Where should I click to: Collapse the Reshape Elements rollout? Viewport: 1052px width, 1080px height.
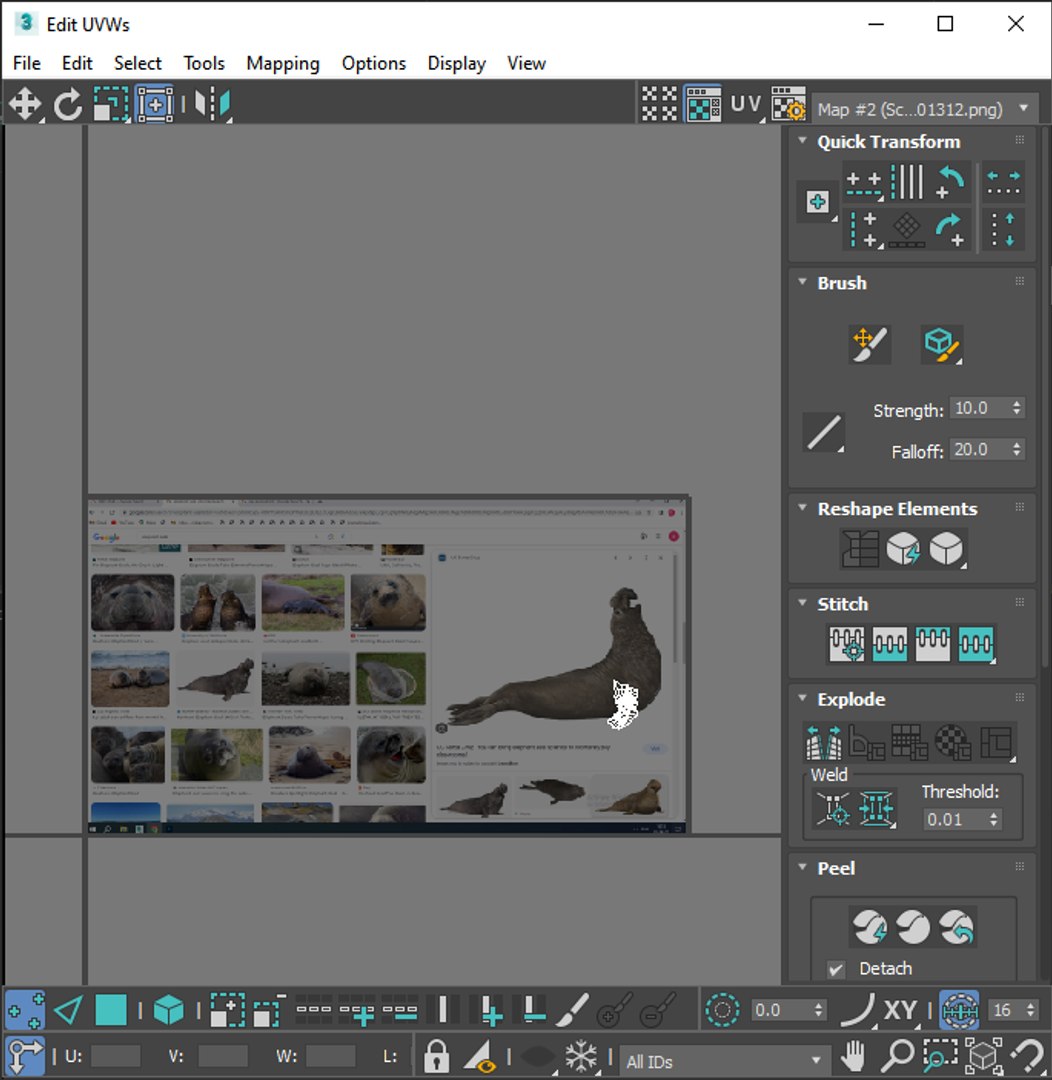click(x=802, y=508)
